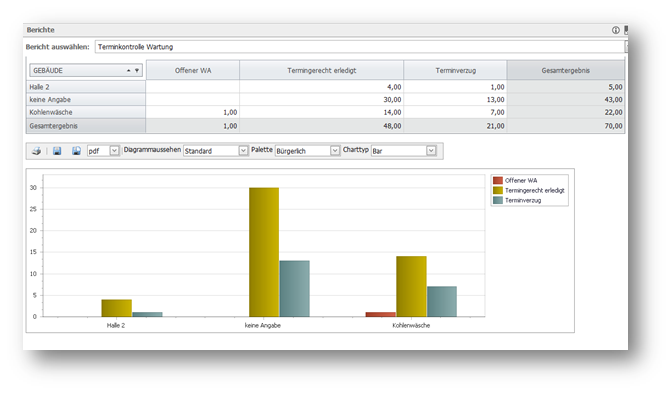Sort the GEBÄUDE field ascending arrow
The height and width of the screenshot is (393, 671).
128,70
